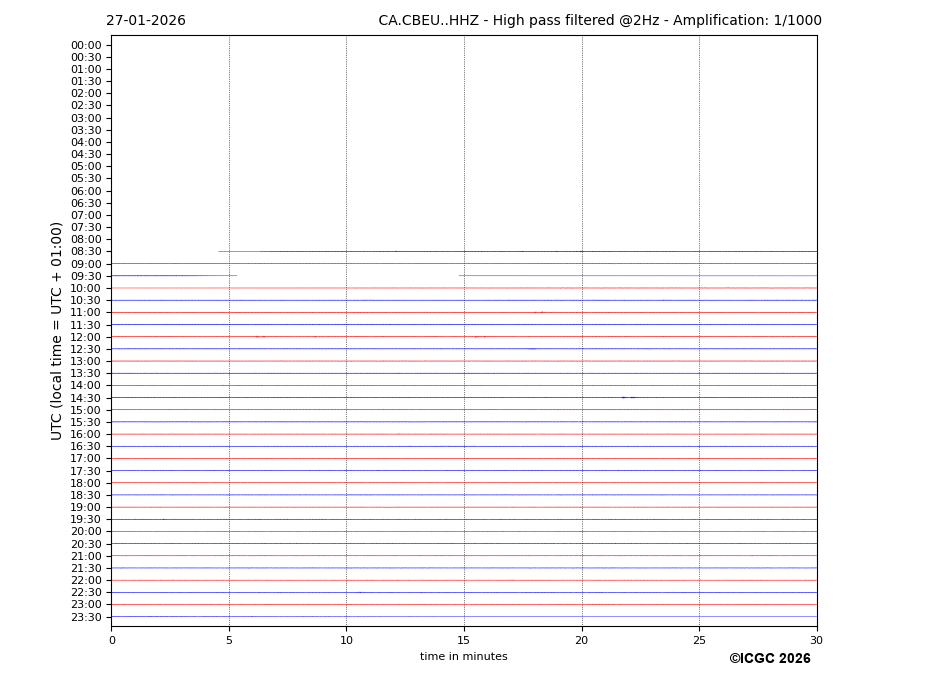
Task: Click the CA.CBEU..HHZ plot title
Action: (x=599, y=21)
